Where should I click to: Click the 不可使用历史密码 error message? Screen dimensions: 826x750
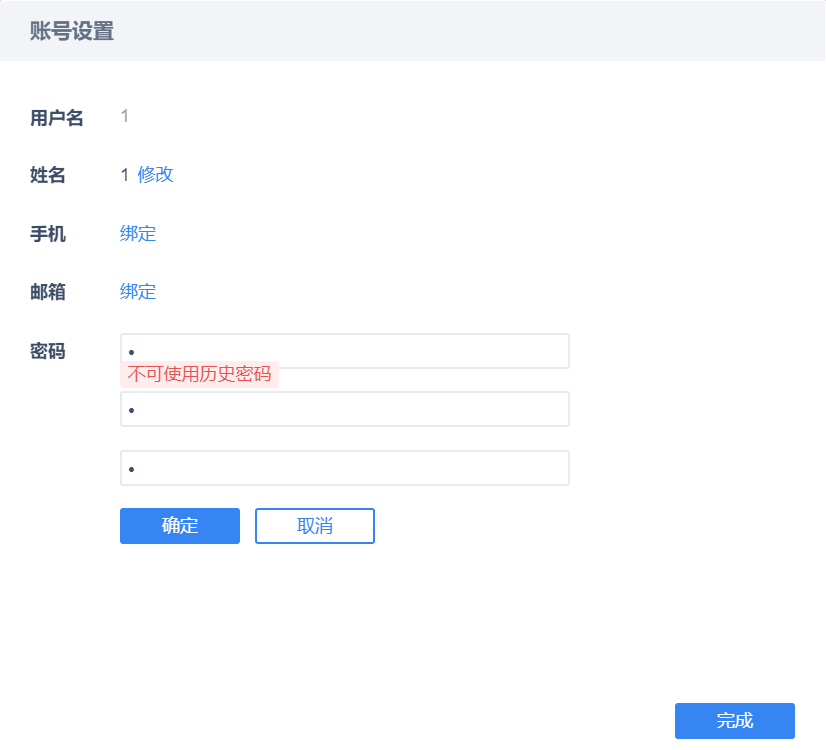coord(199,375)
